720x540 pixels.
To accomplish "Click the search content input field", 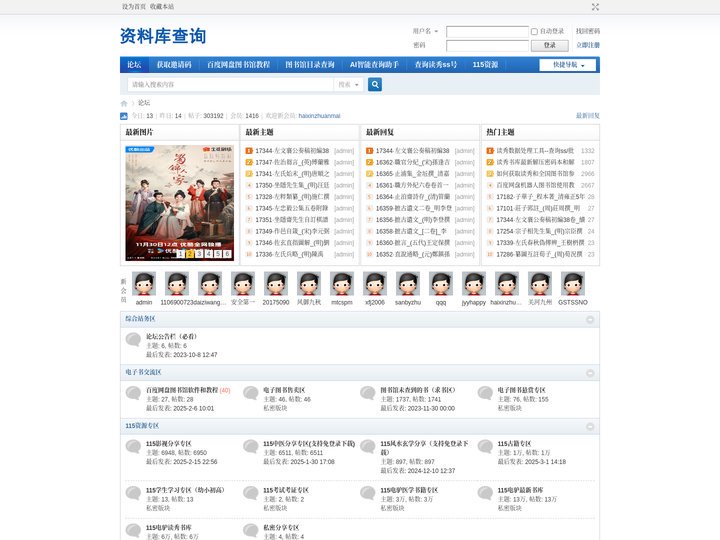I will [x=231, y=84].
